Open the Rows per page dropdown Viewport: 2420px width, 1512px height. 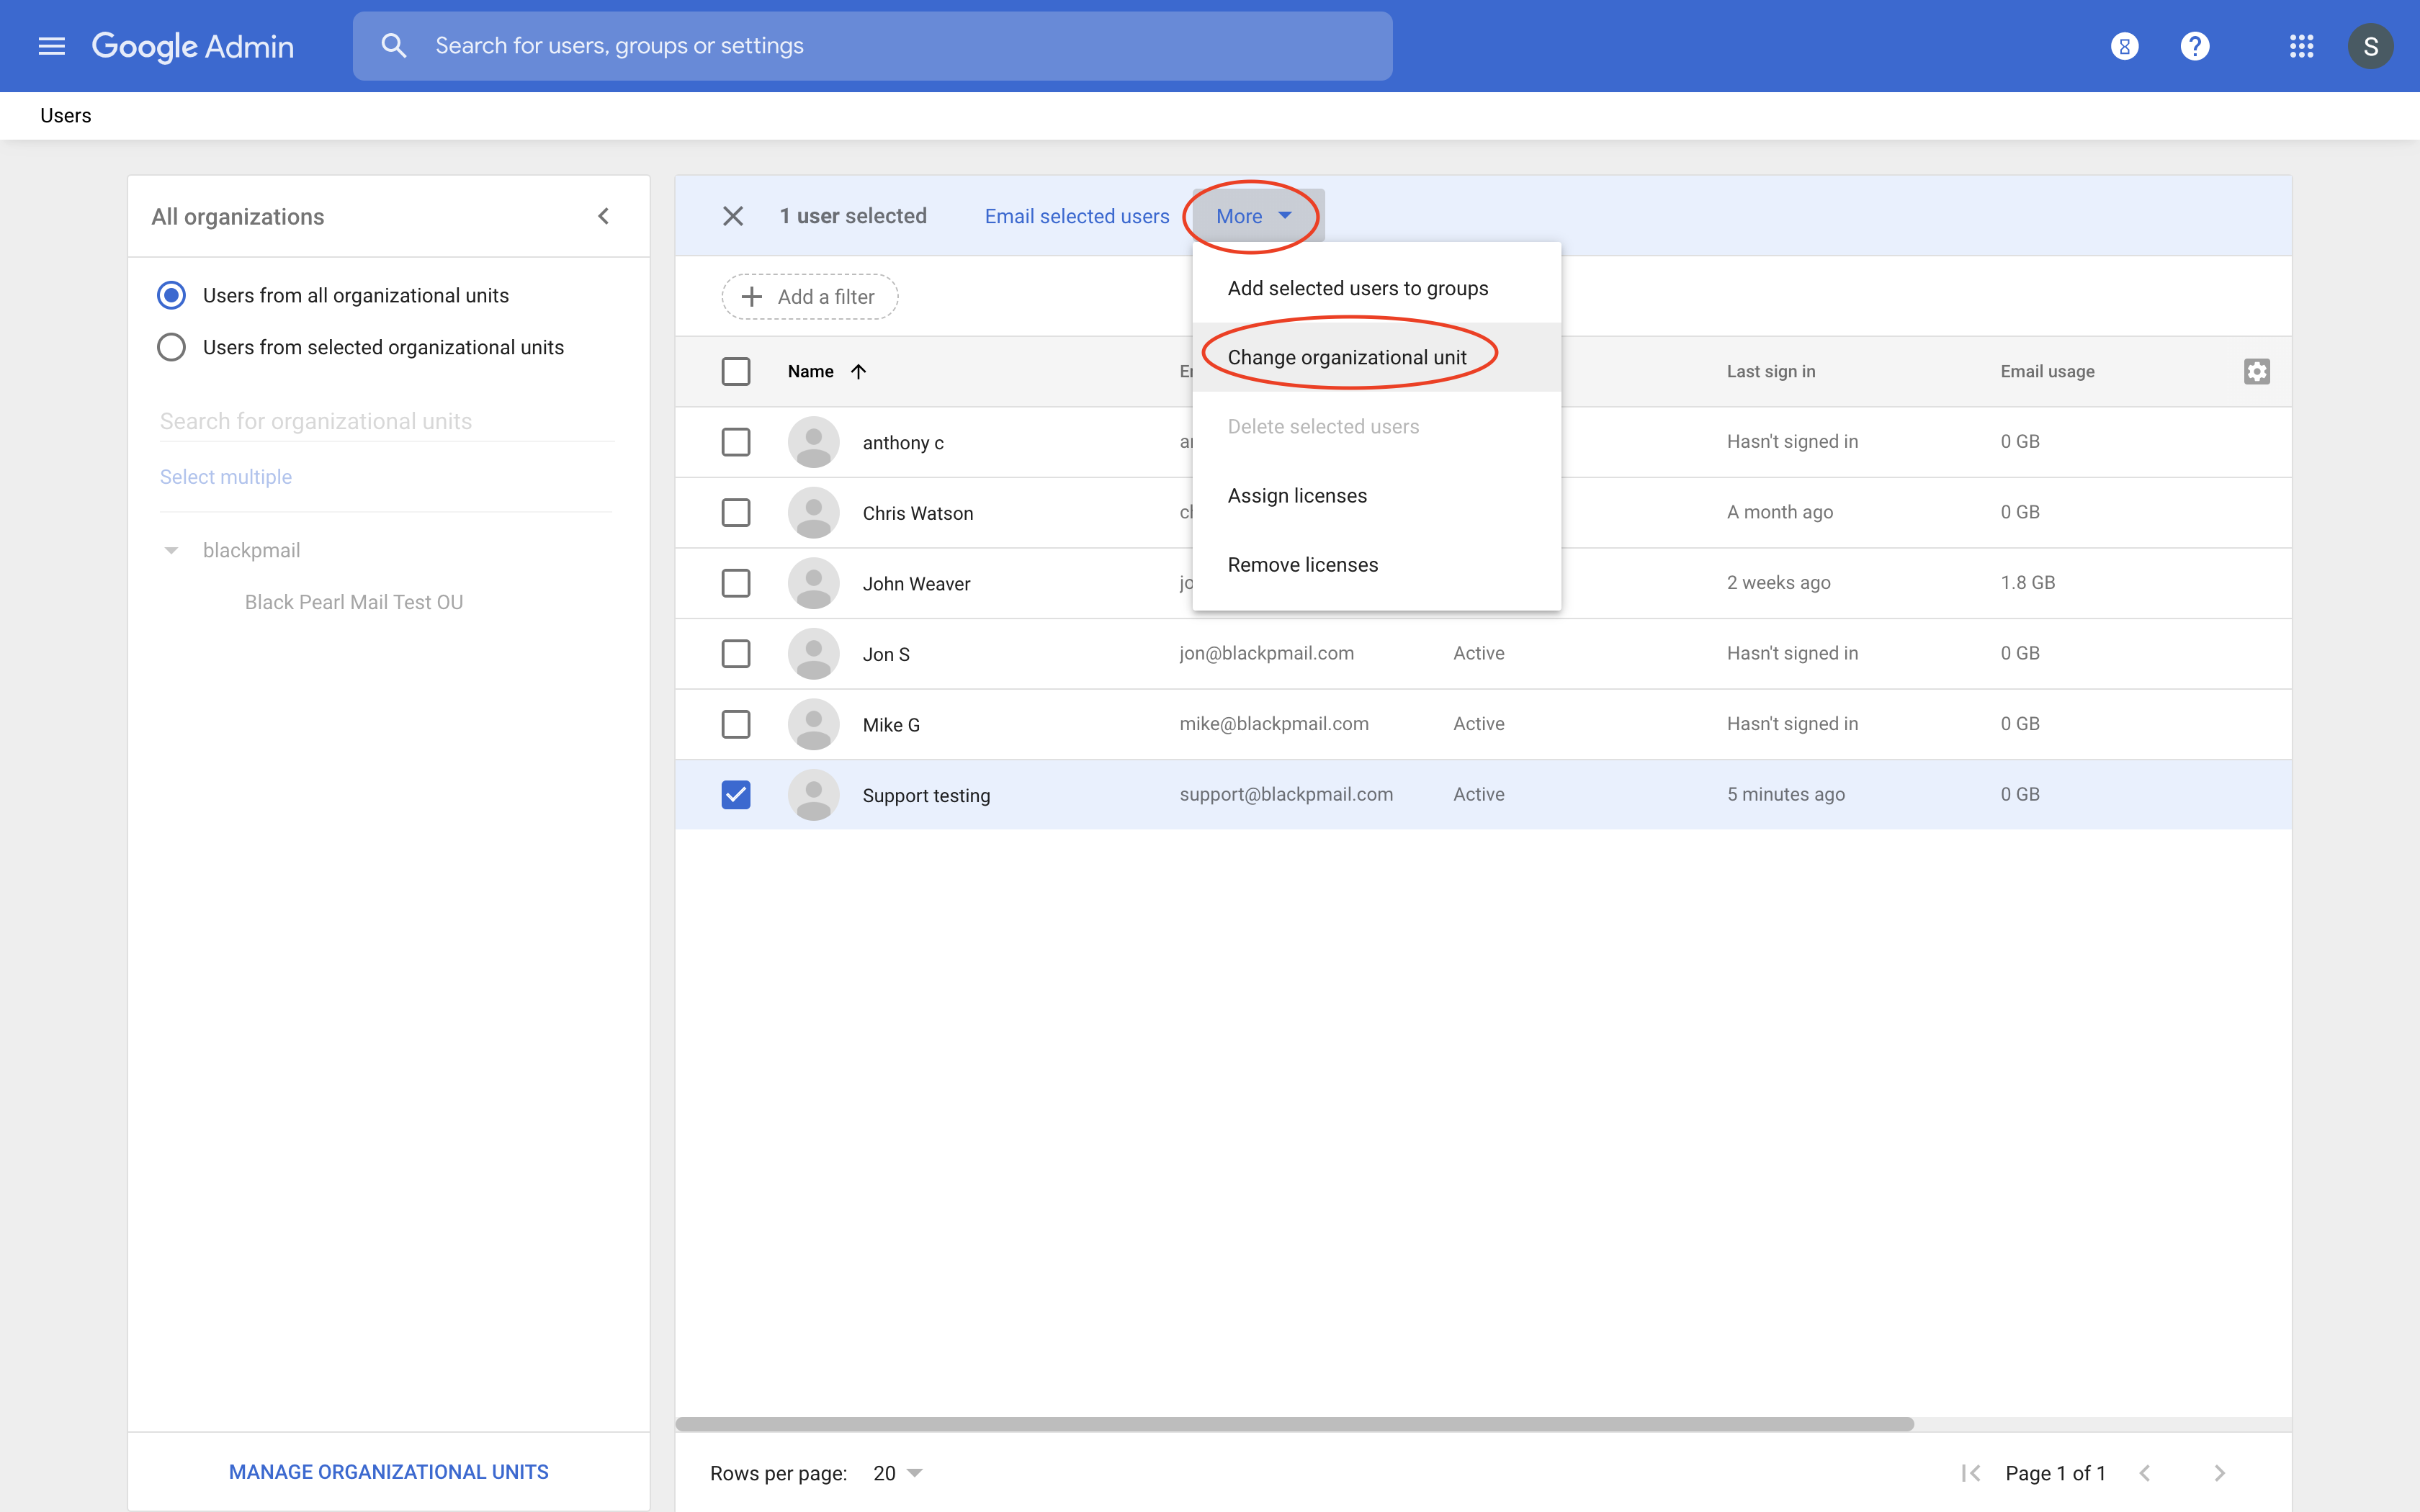click(897, 1472)
